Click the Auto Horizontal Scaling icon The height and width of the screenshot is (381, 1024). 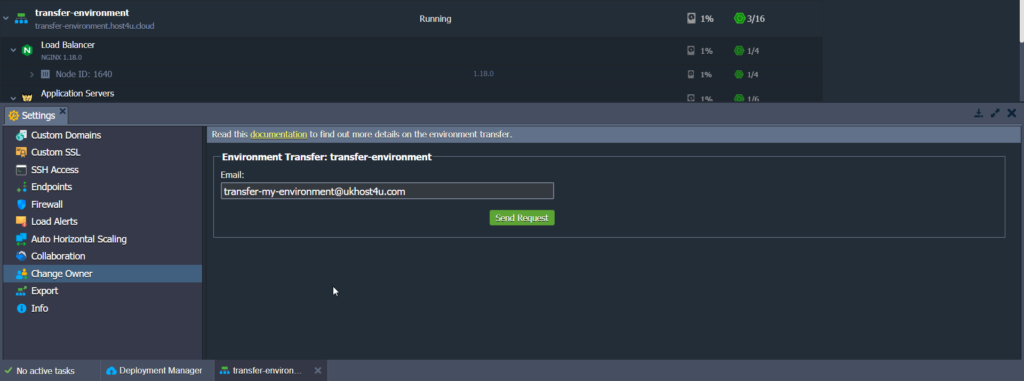(22, 239)
